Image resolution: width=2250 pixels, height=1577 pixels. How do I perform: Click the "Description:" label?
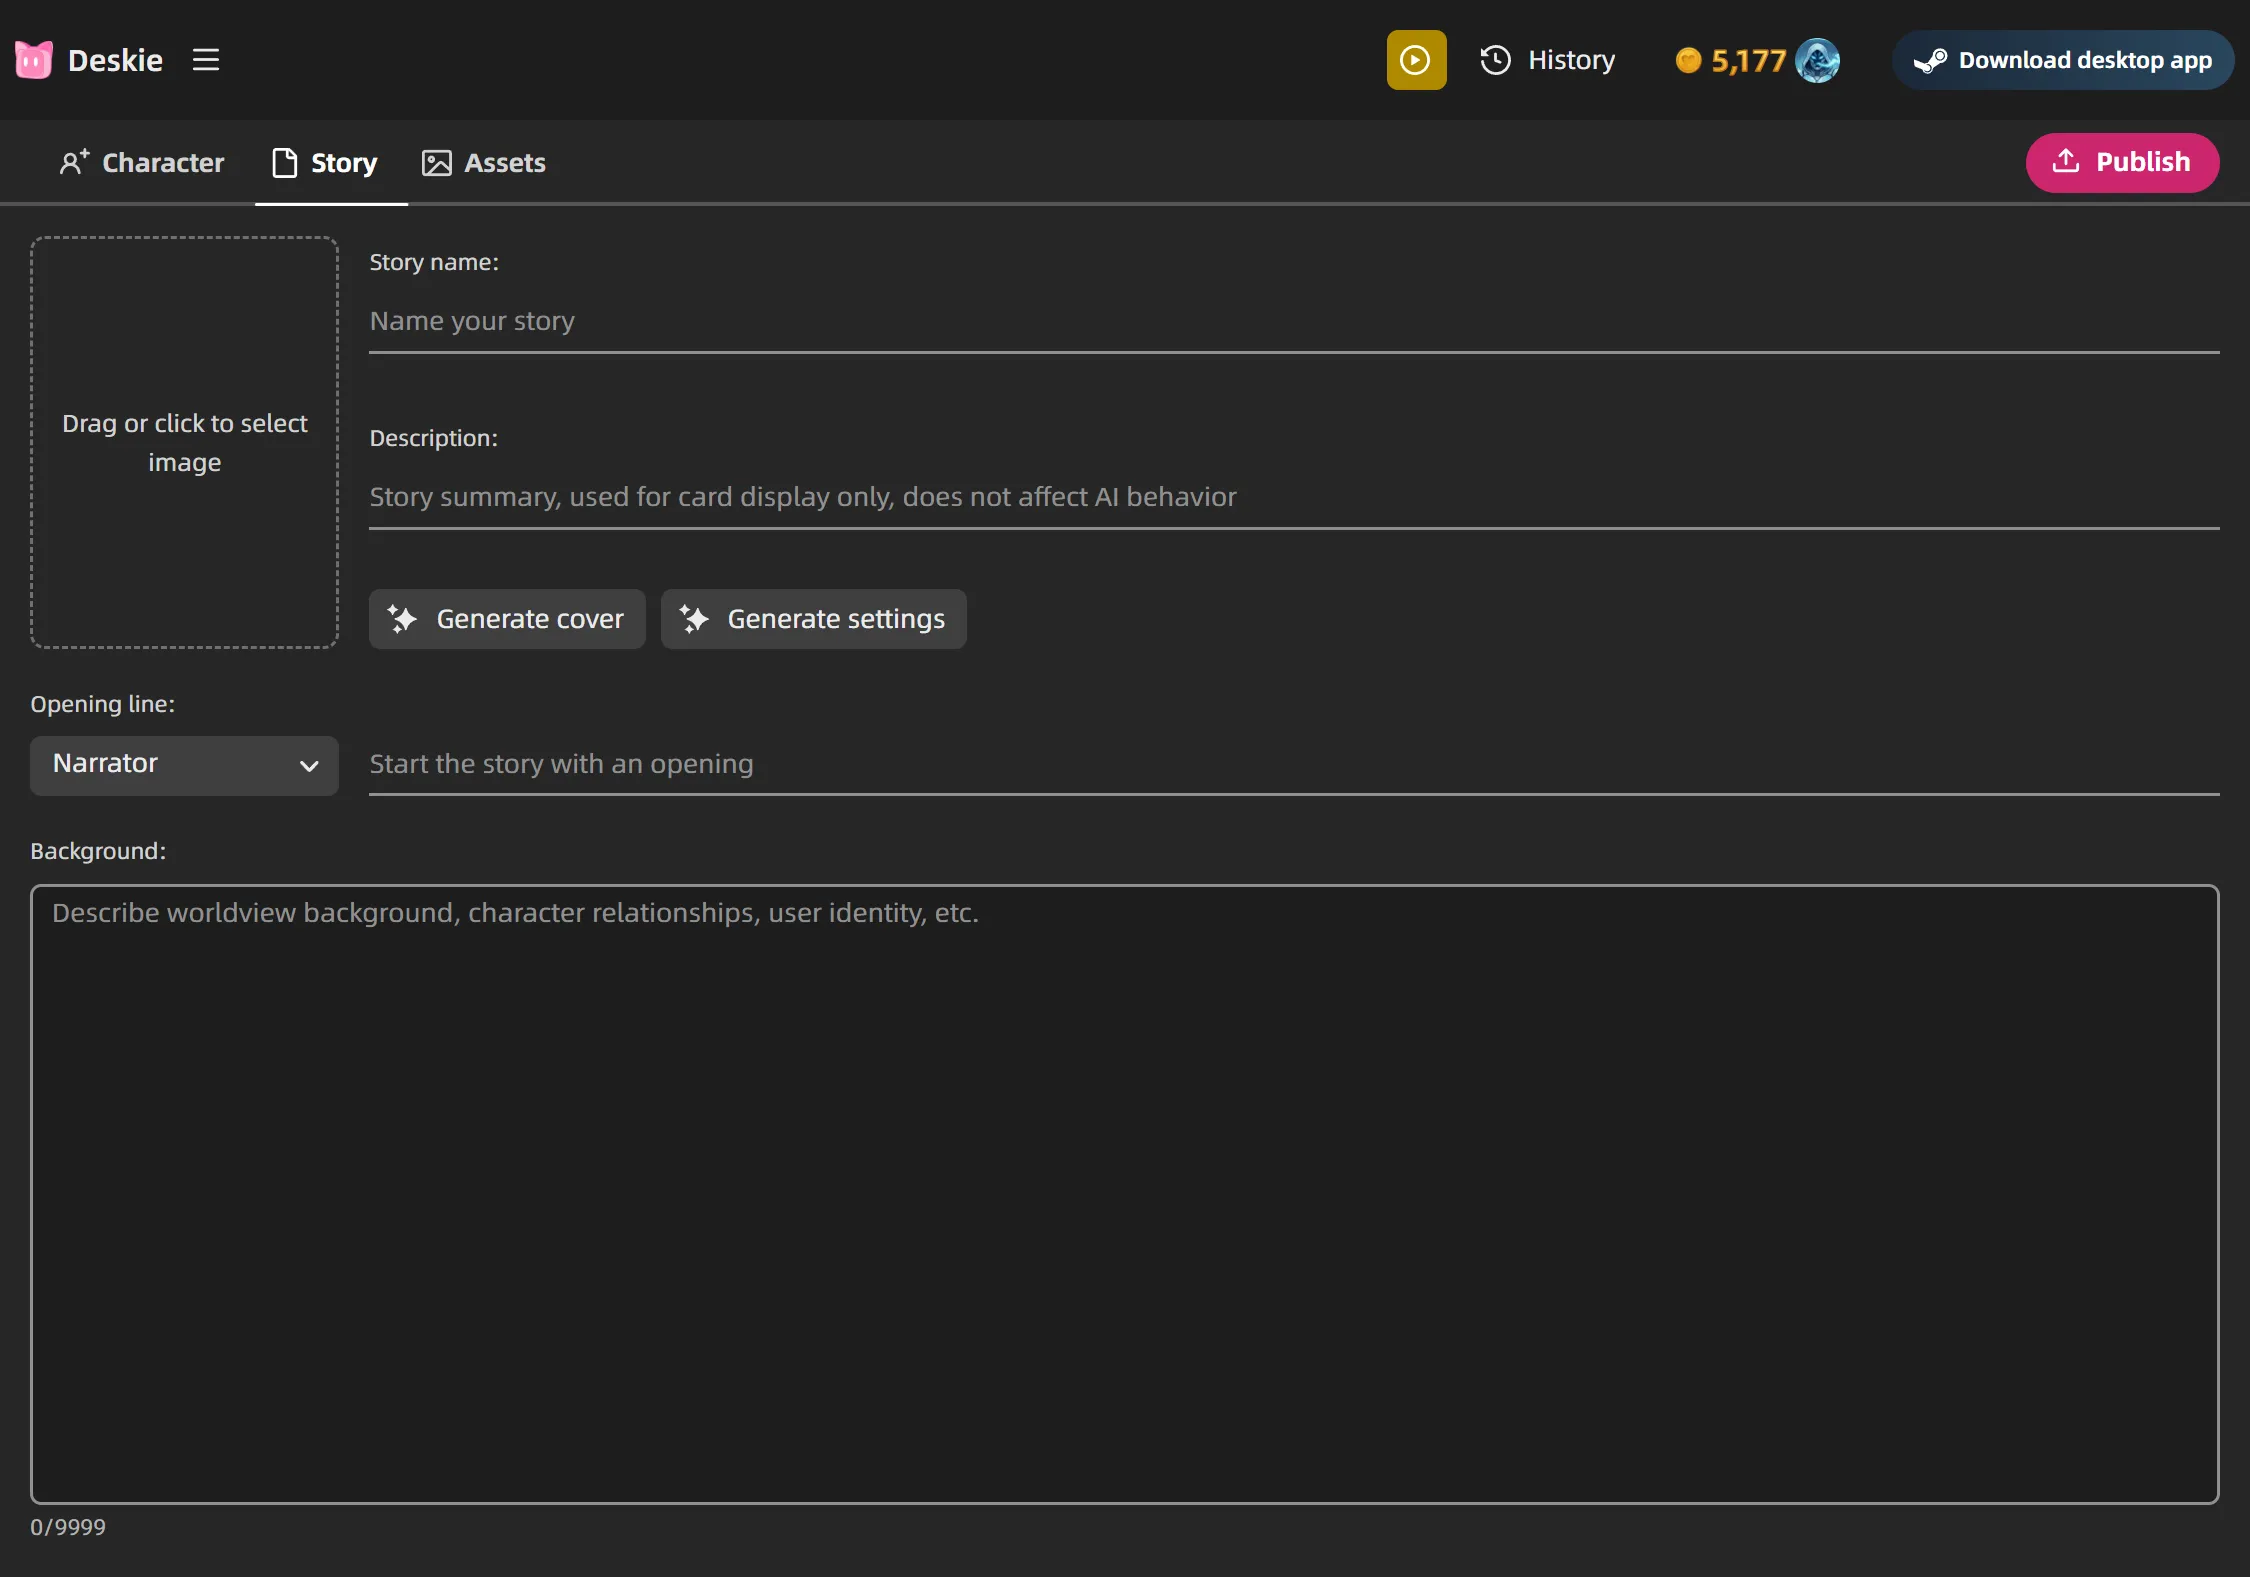click(x=434, y=438)
